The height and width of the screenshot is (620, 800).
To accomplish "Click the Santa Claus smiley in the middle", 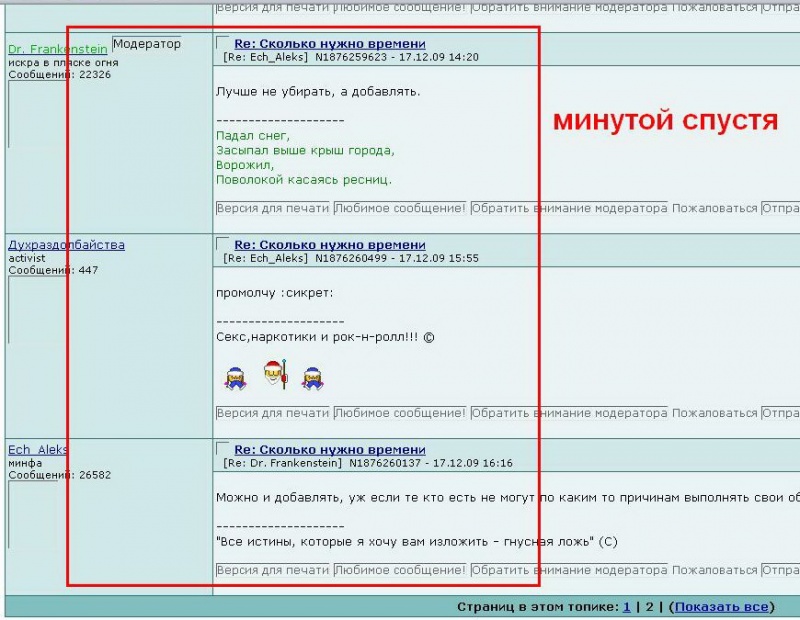I will tap(274, 377).
